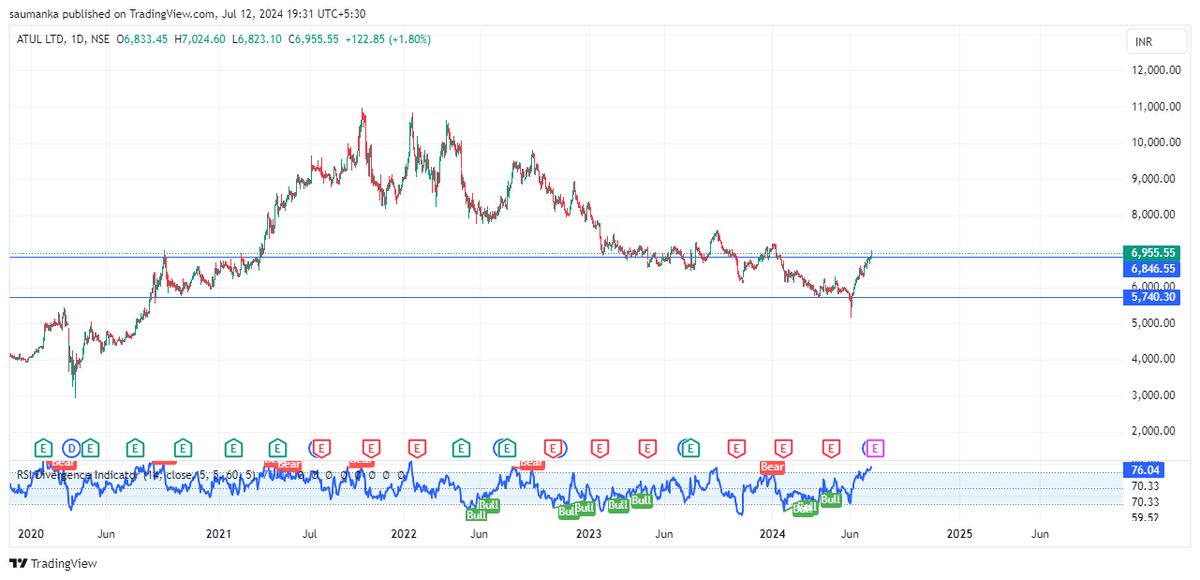Click the open value O6,833.45

click(x=143, y=39)
